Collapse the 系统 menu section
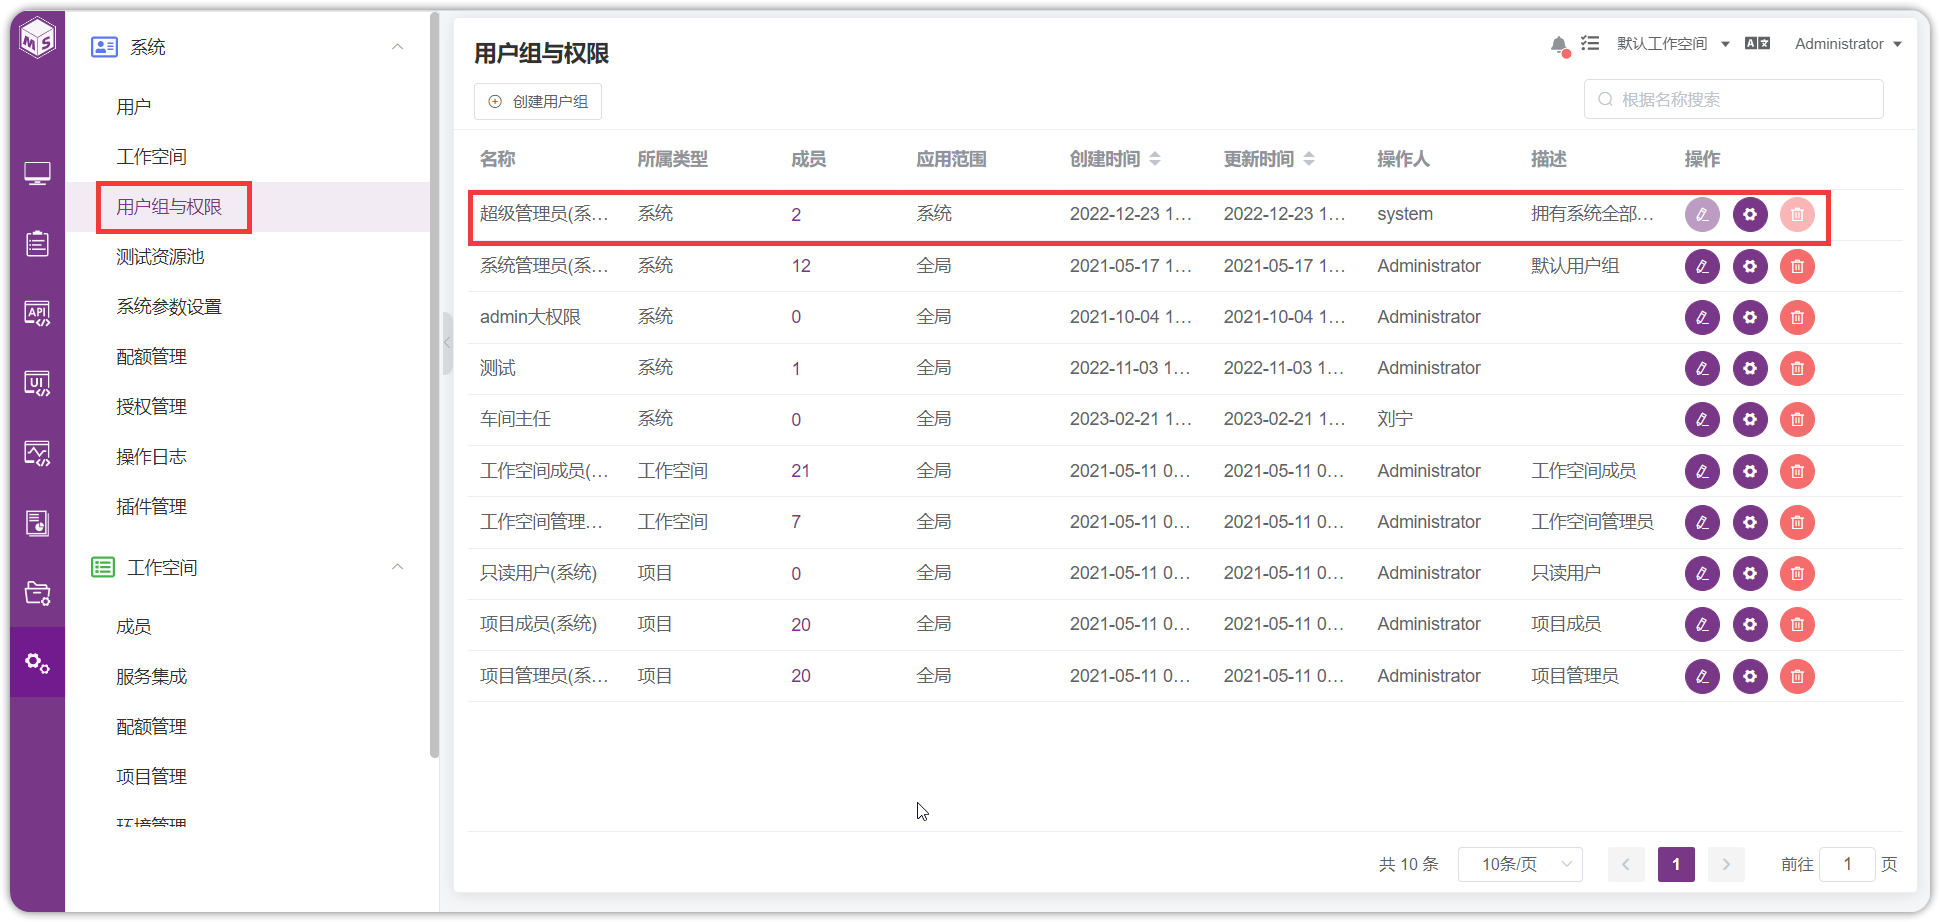 click(398, 47)
